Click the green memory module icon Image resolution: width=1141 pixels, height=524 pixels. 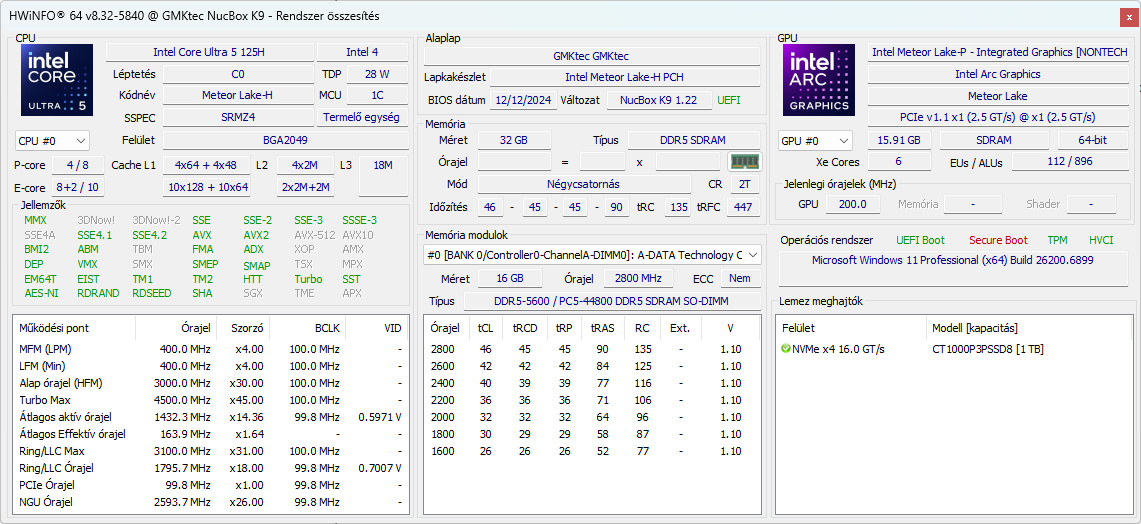pyautogui.click(x=742, y=161)
